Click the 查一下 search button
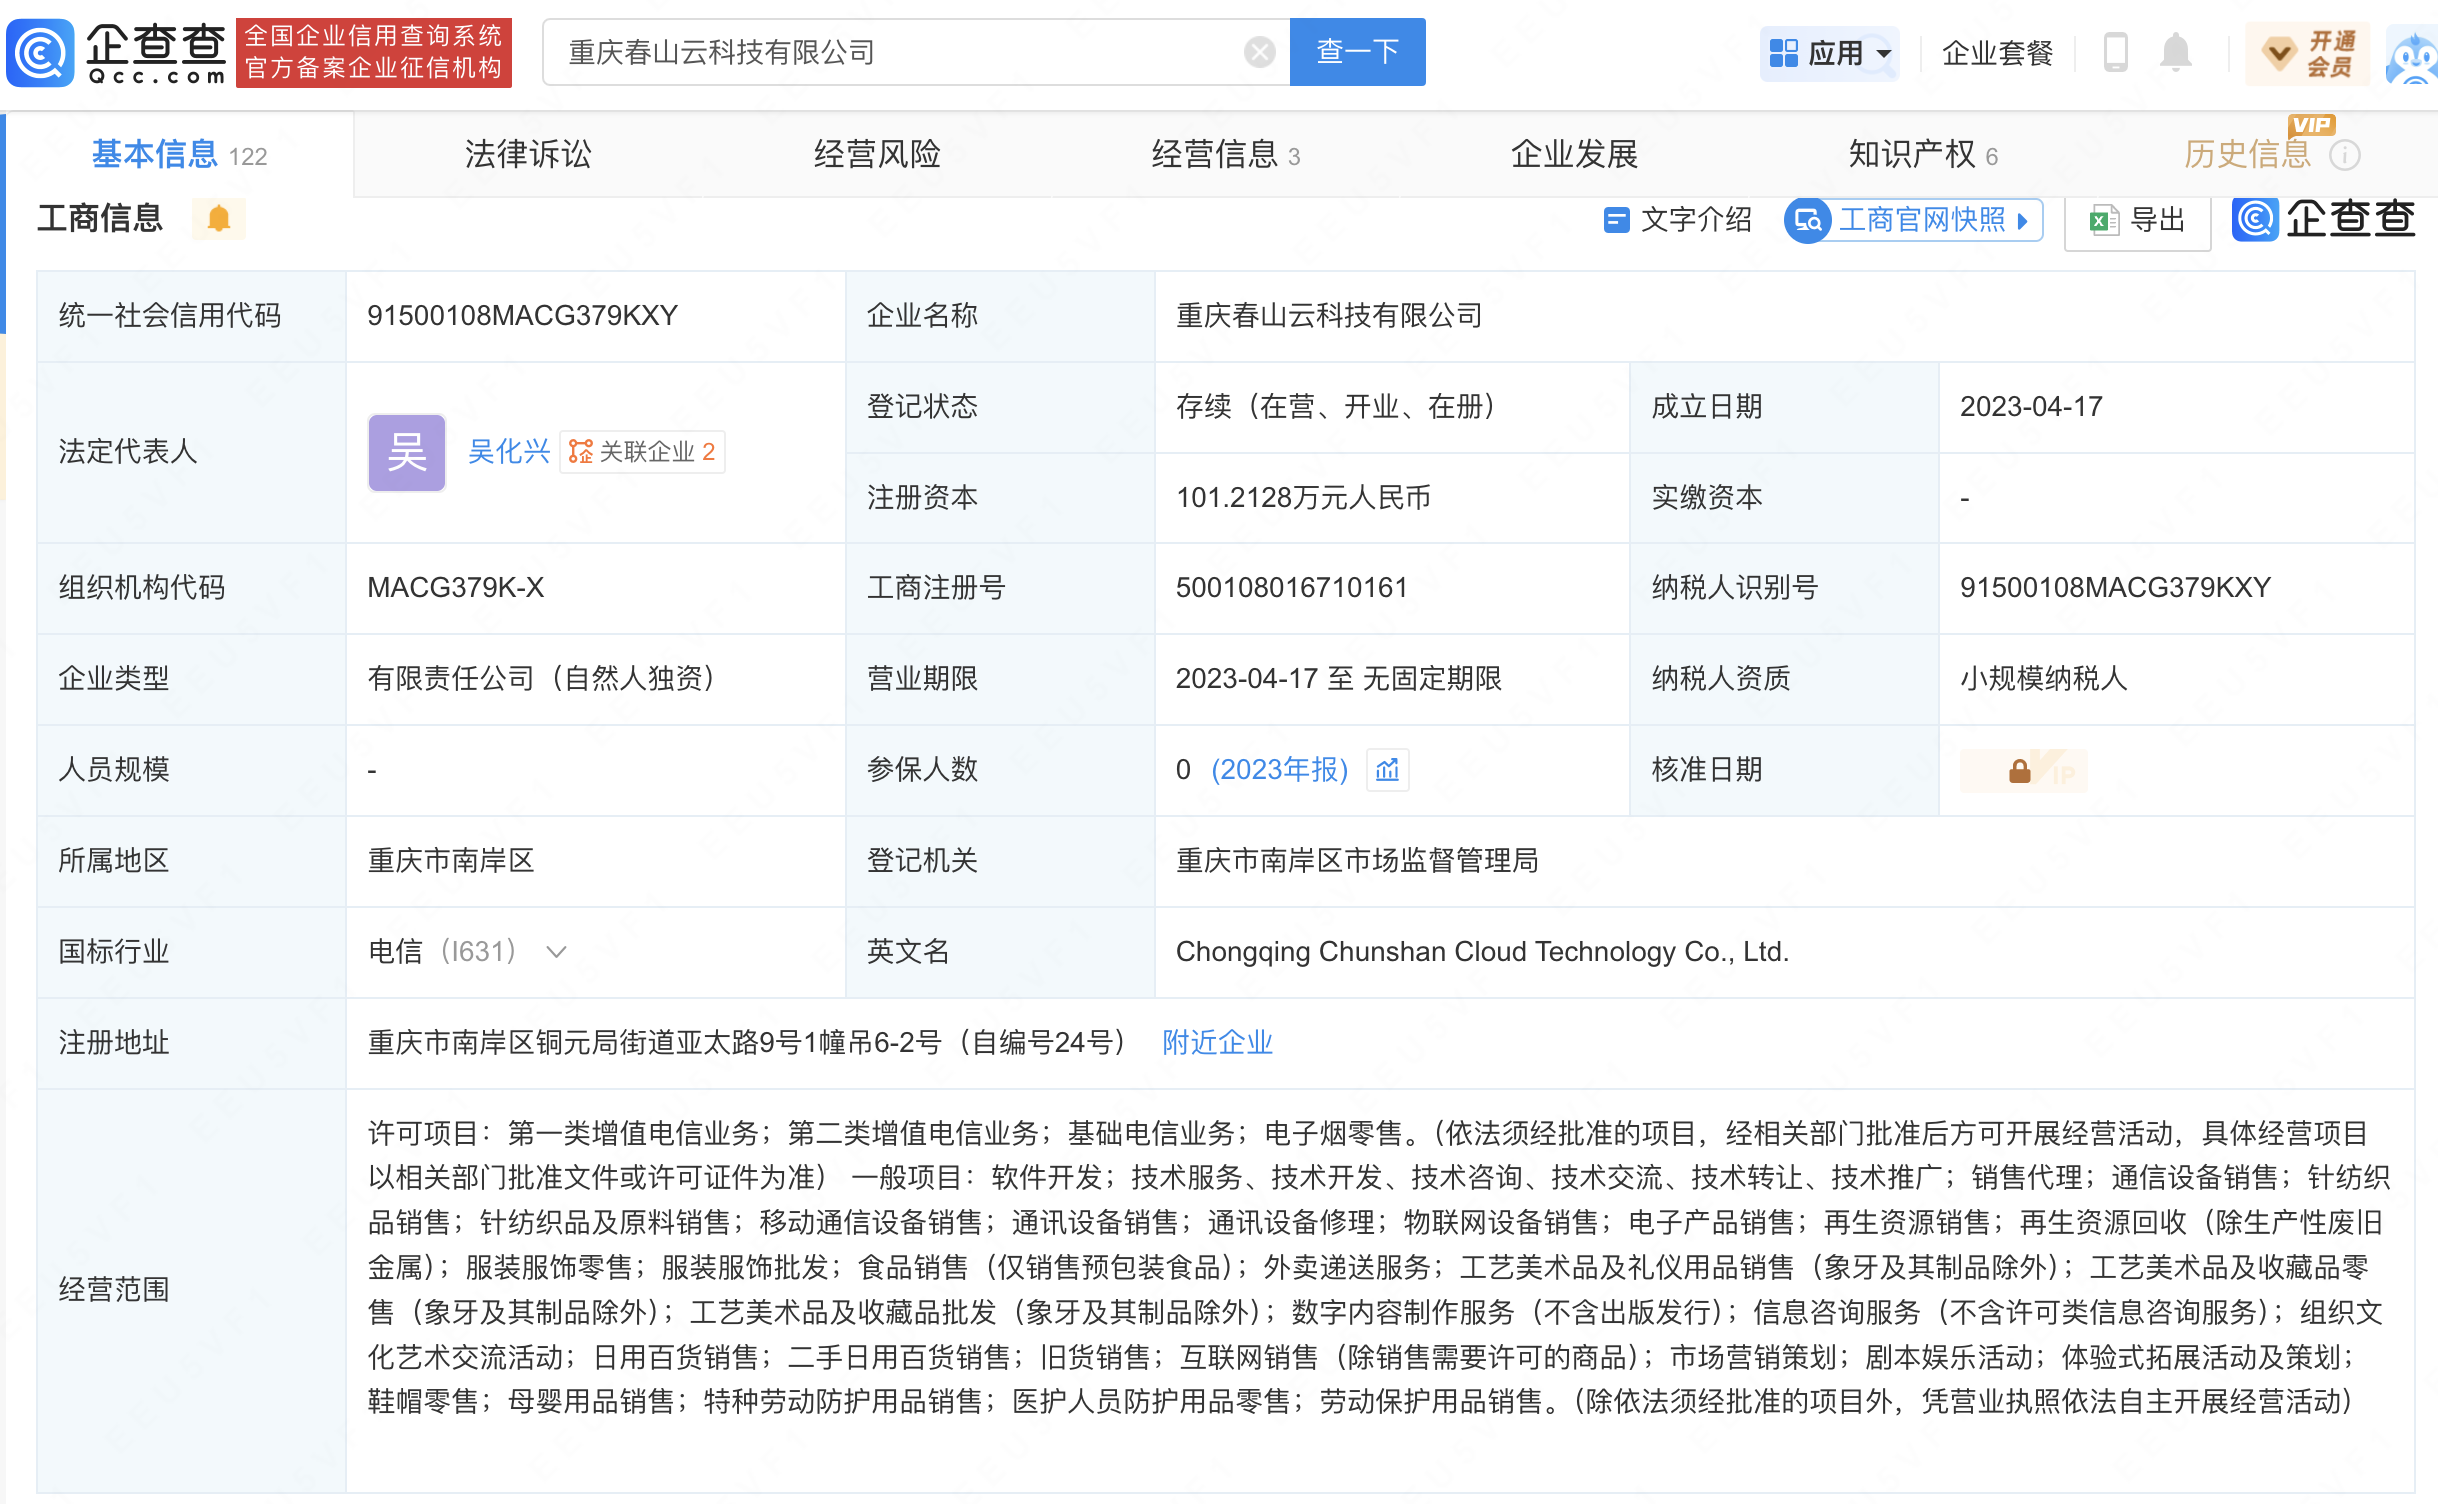This screenshot has height=1504, width=2438. tap(1357, 52)
